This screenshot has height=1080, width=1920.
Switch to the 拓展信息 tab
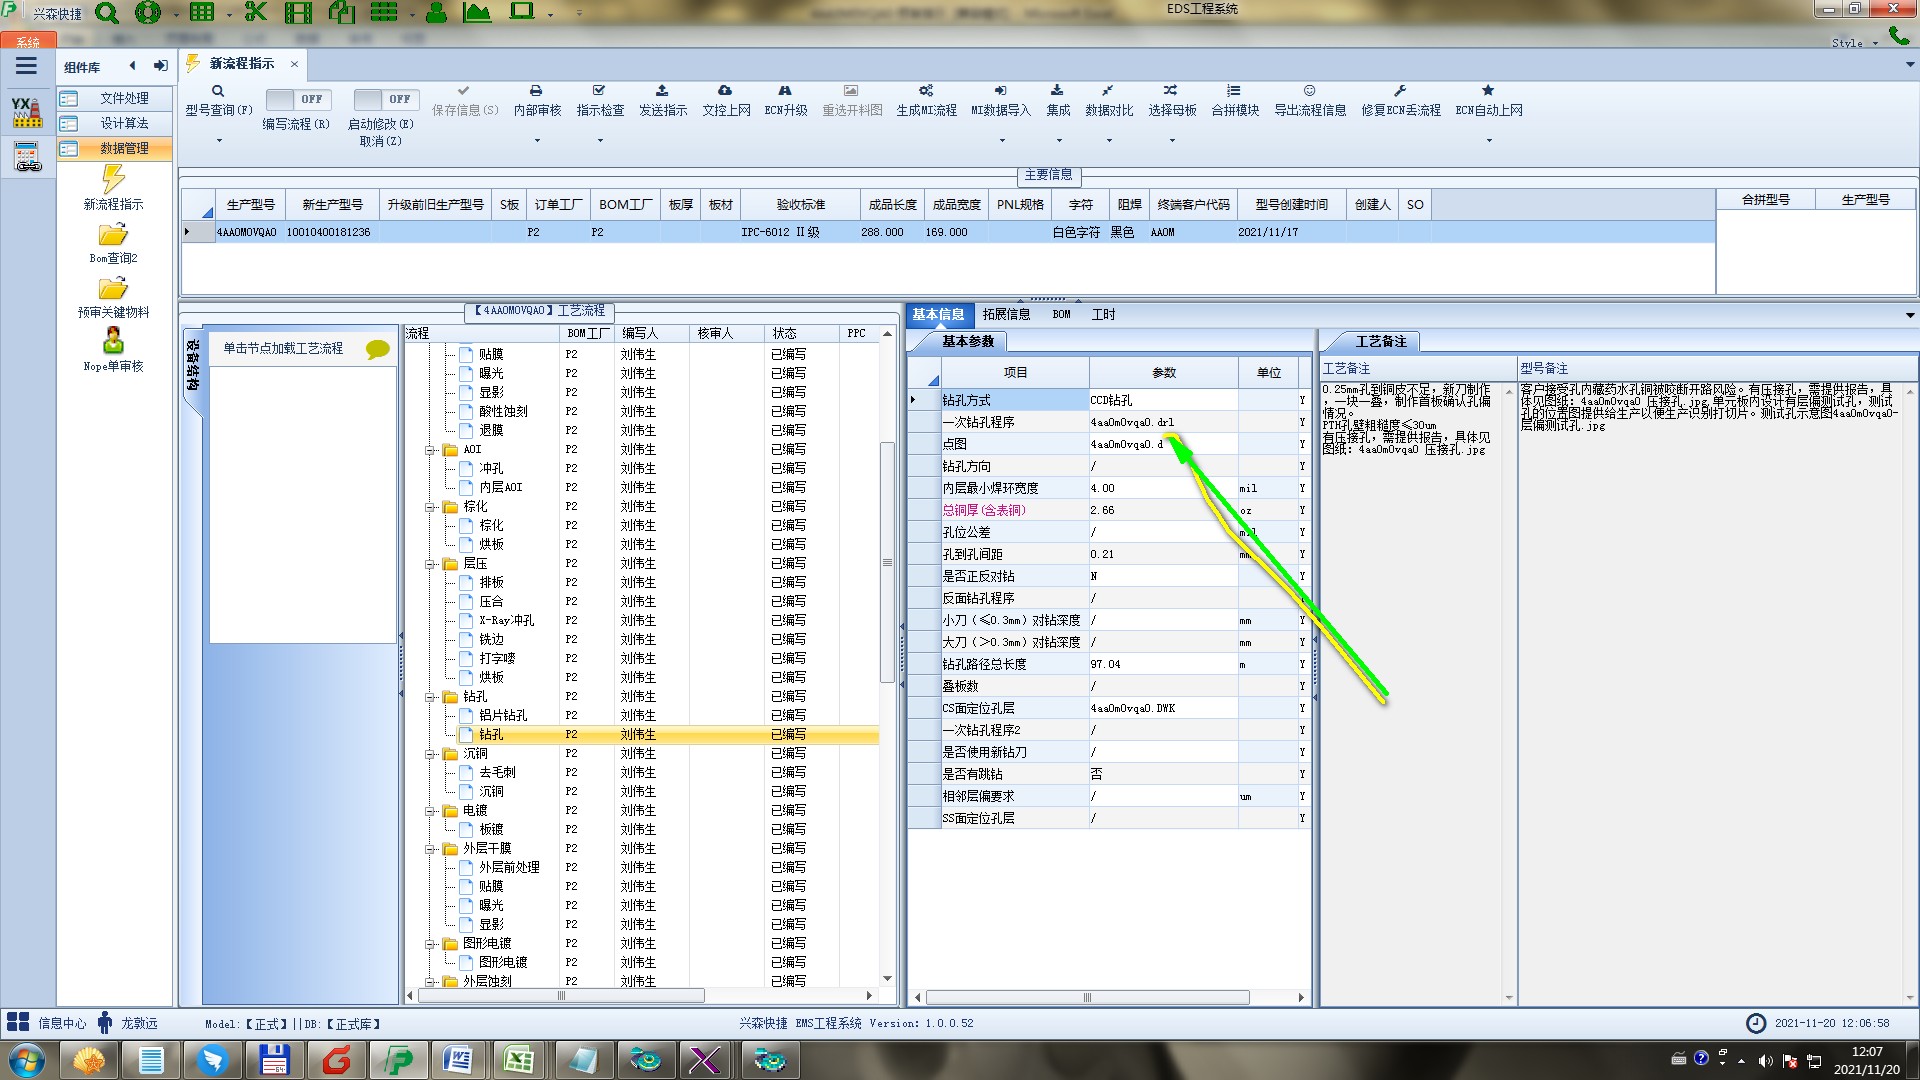click(1005, 314)
